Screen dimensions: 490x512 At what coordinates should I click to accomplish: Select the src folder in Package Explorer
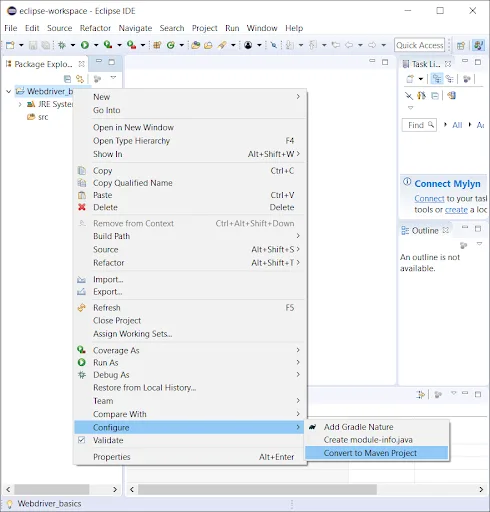click(37, 117)
